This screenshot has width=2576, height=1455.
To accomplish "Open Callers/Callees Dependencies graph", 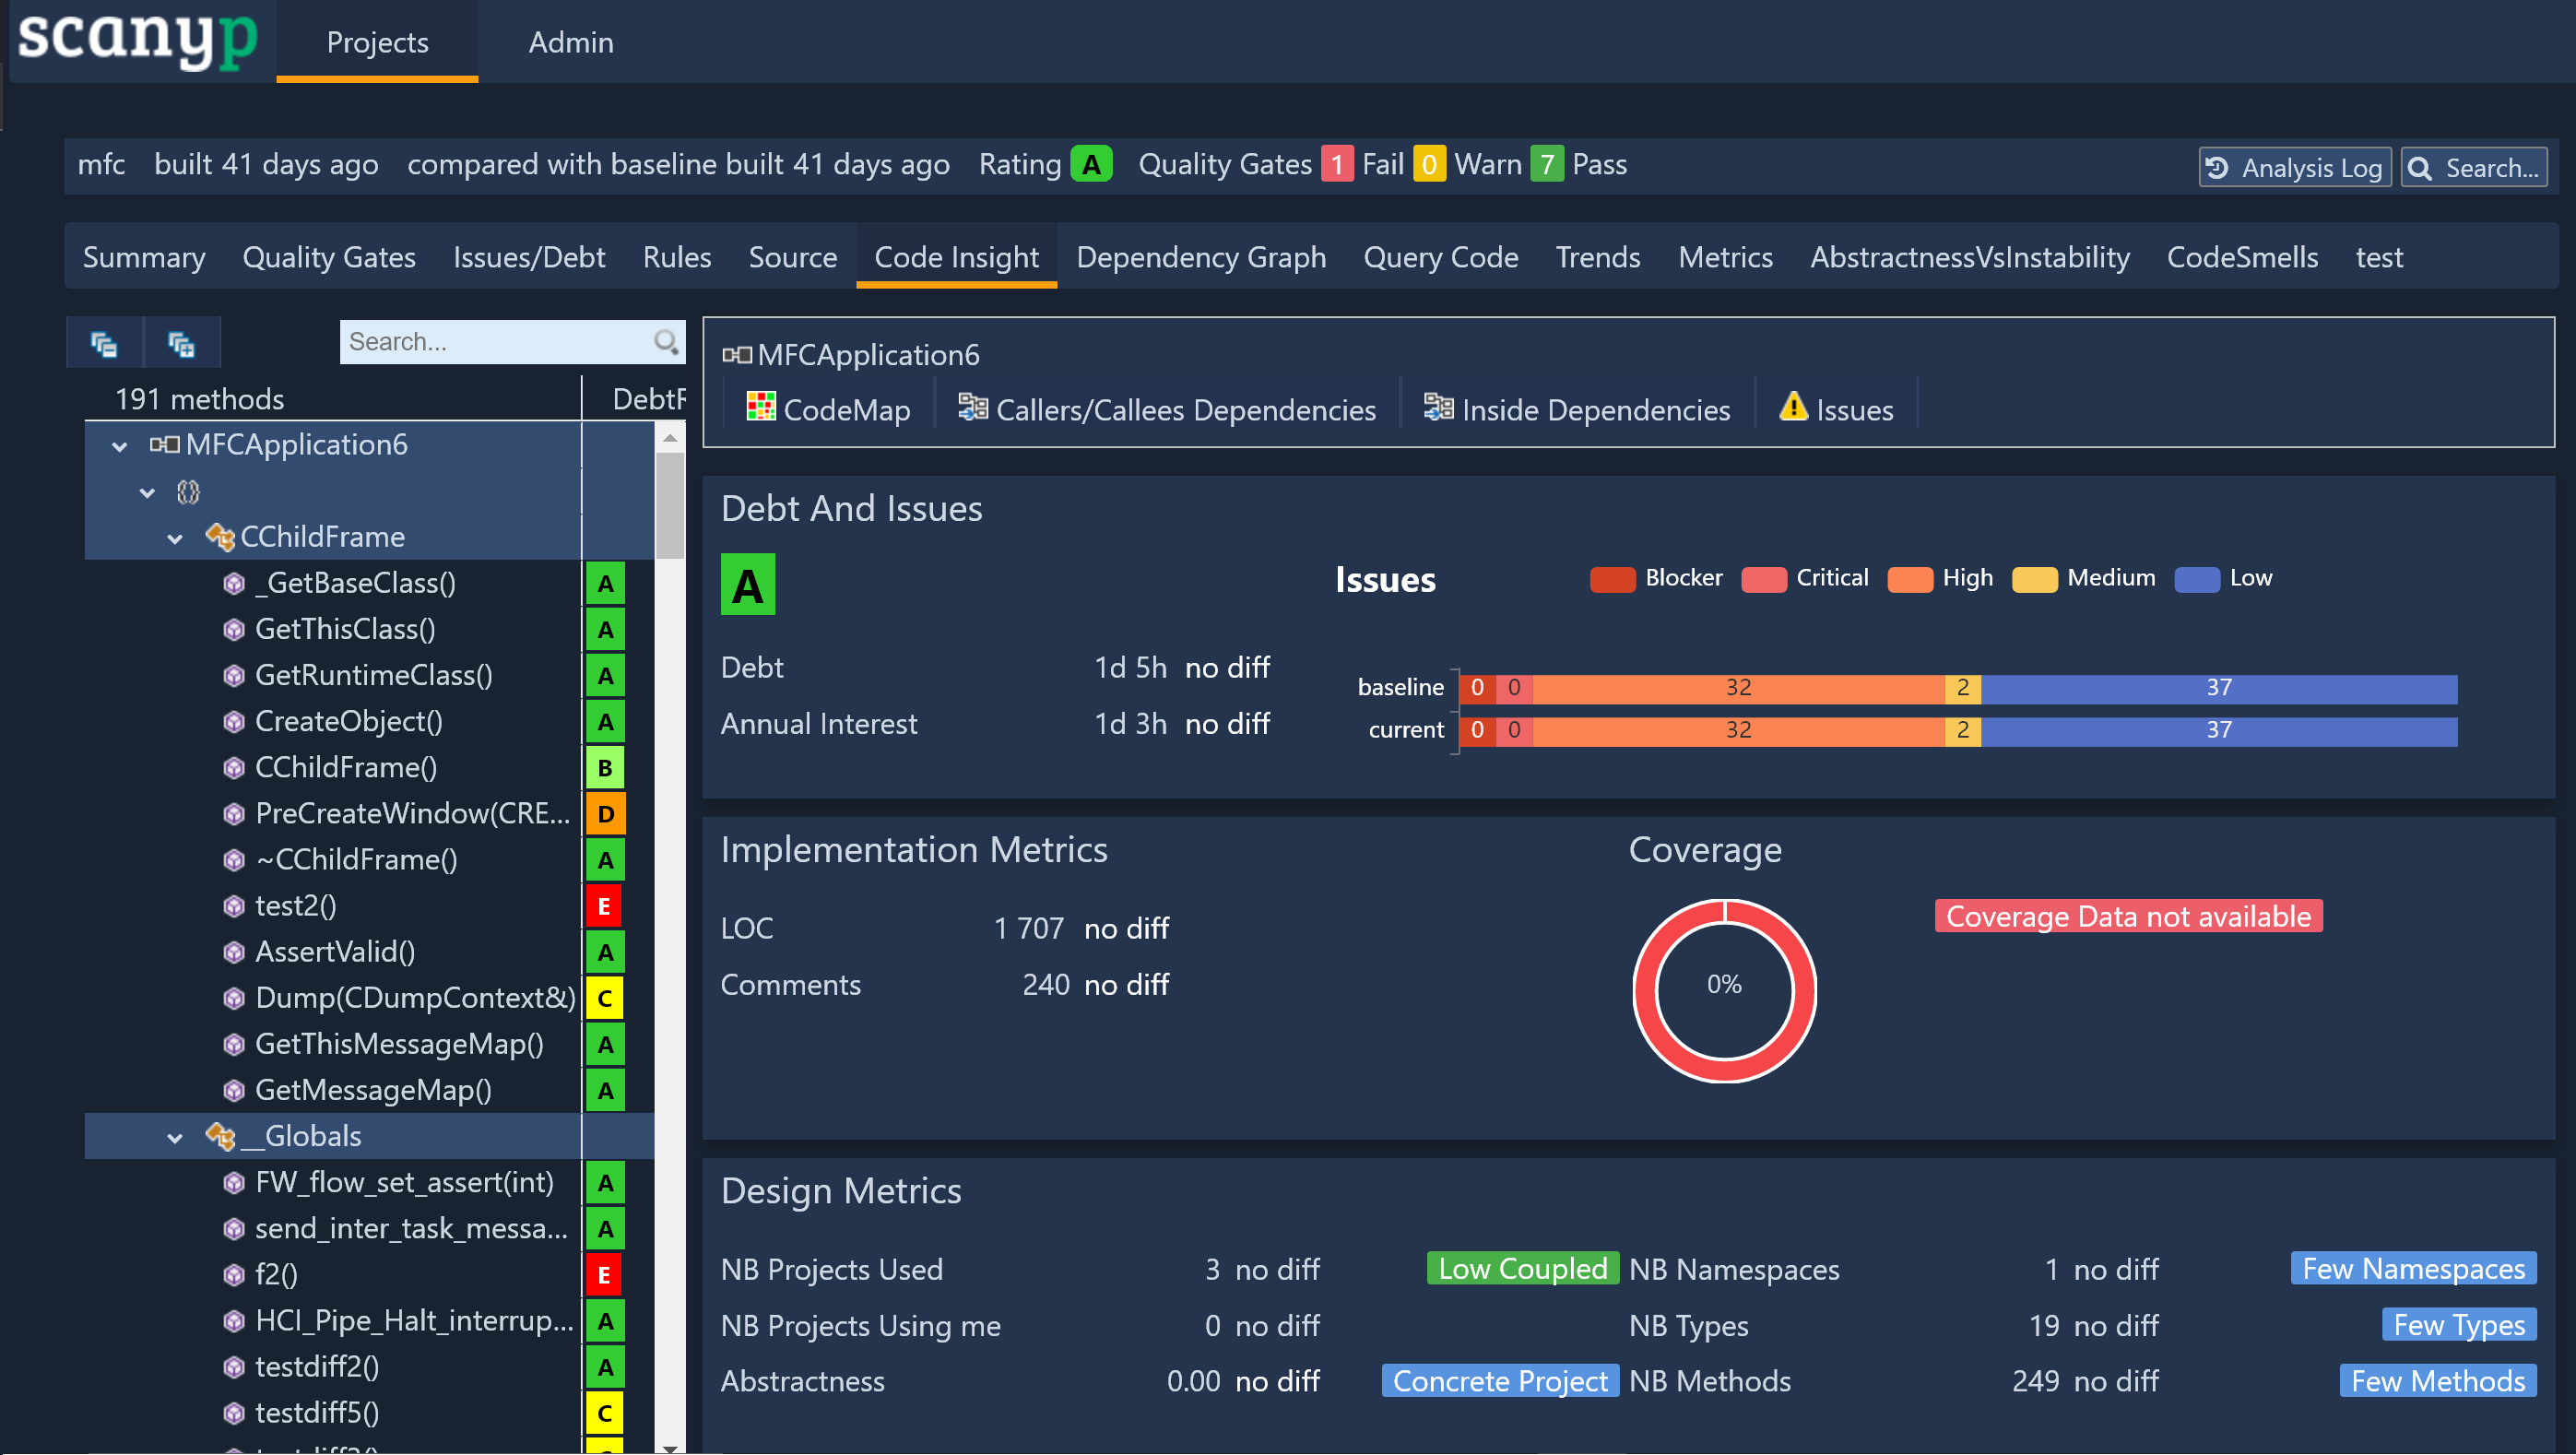I will click(x=1165, y=409).
